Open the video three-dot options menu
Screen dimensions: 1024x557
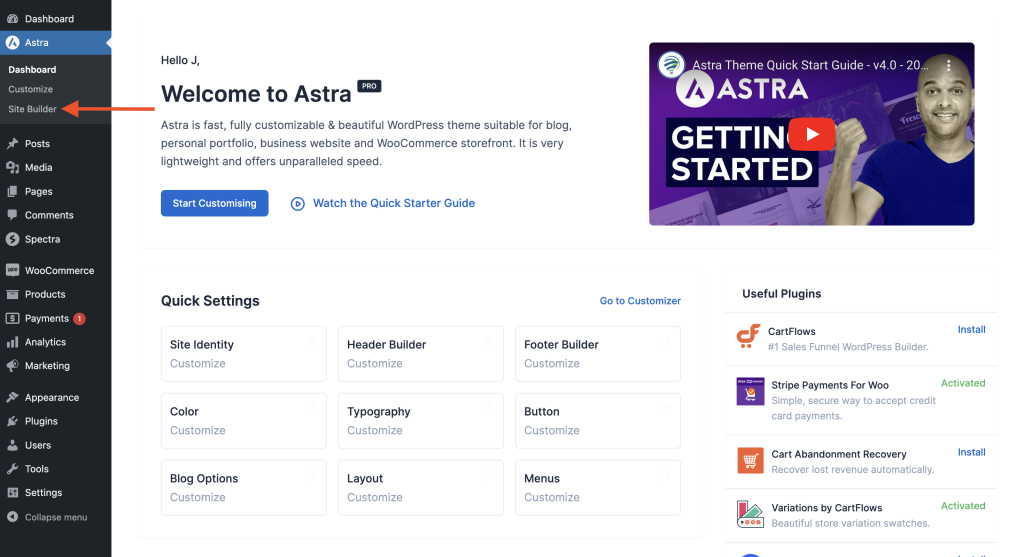click(x=949, y=65)
